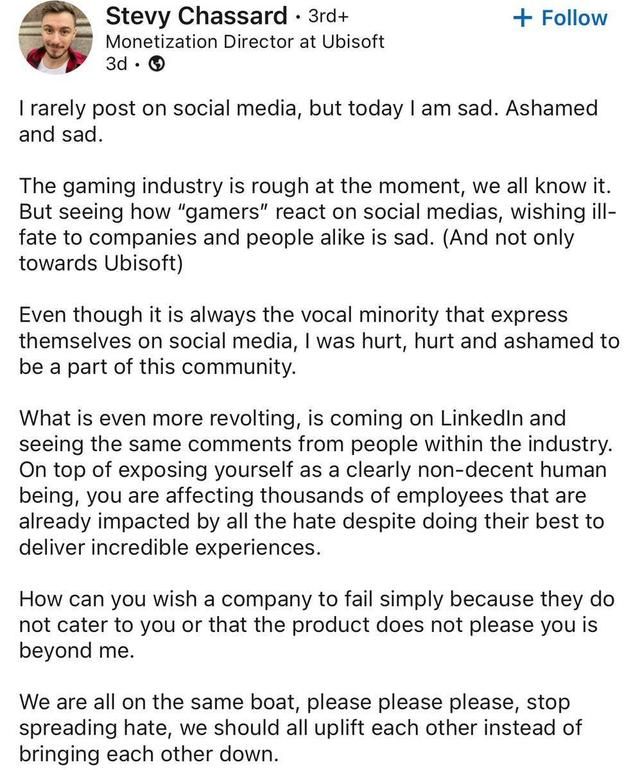This screenshot has width=640, height=770.
Task: Click the globe public visibility icon
Action: [x=157, y=64]
